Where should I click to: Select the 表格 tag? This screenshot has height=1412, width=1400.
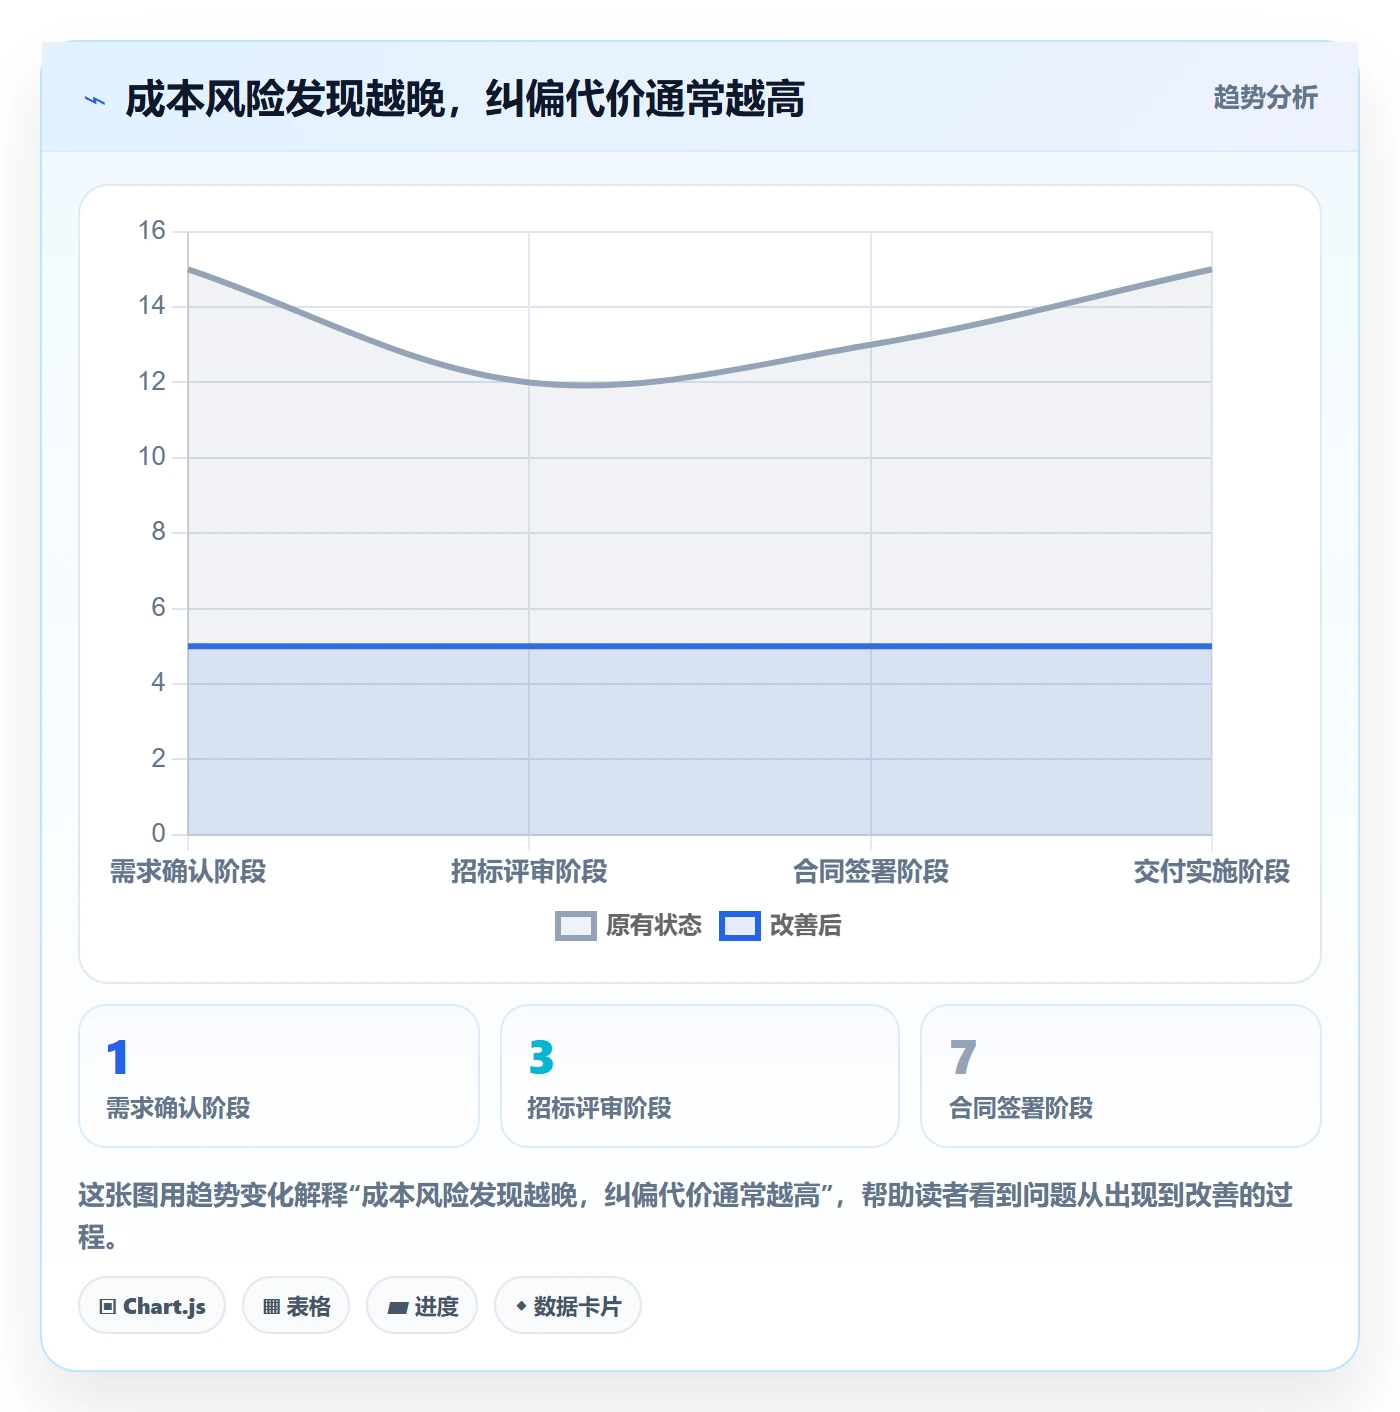tap(296, 1305)
